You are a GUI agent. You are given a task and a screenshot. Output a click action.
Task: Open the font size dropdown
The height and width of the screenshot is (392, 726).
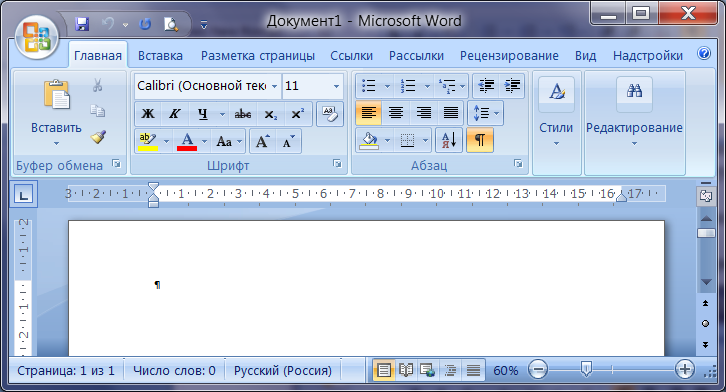(337, 86)
